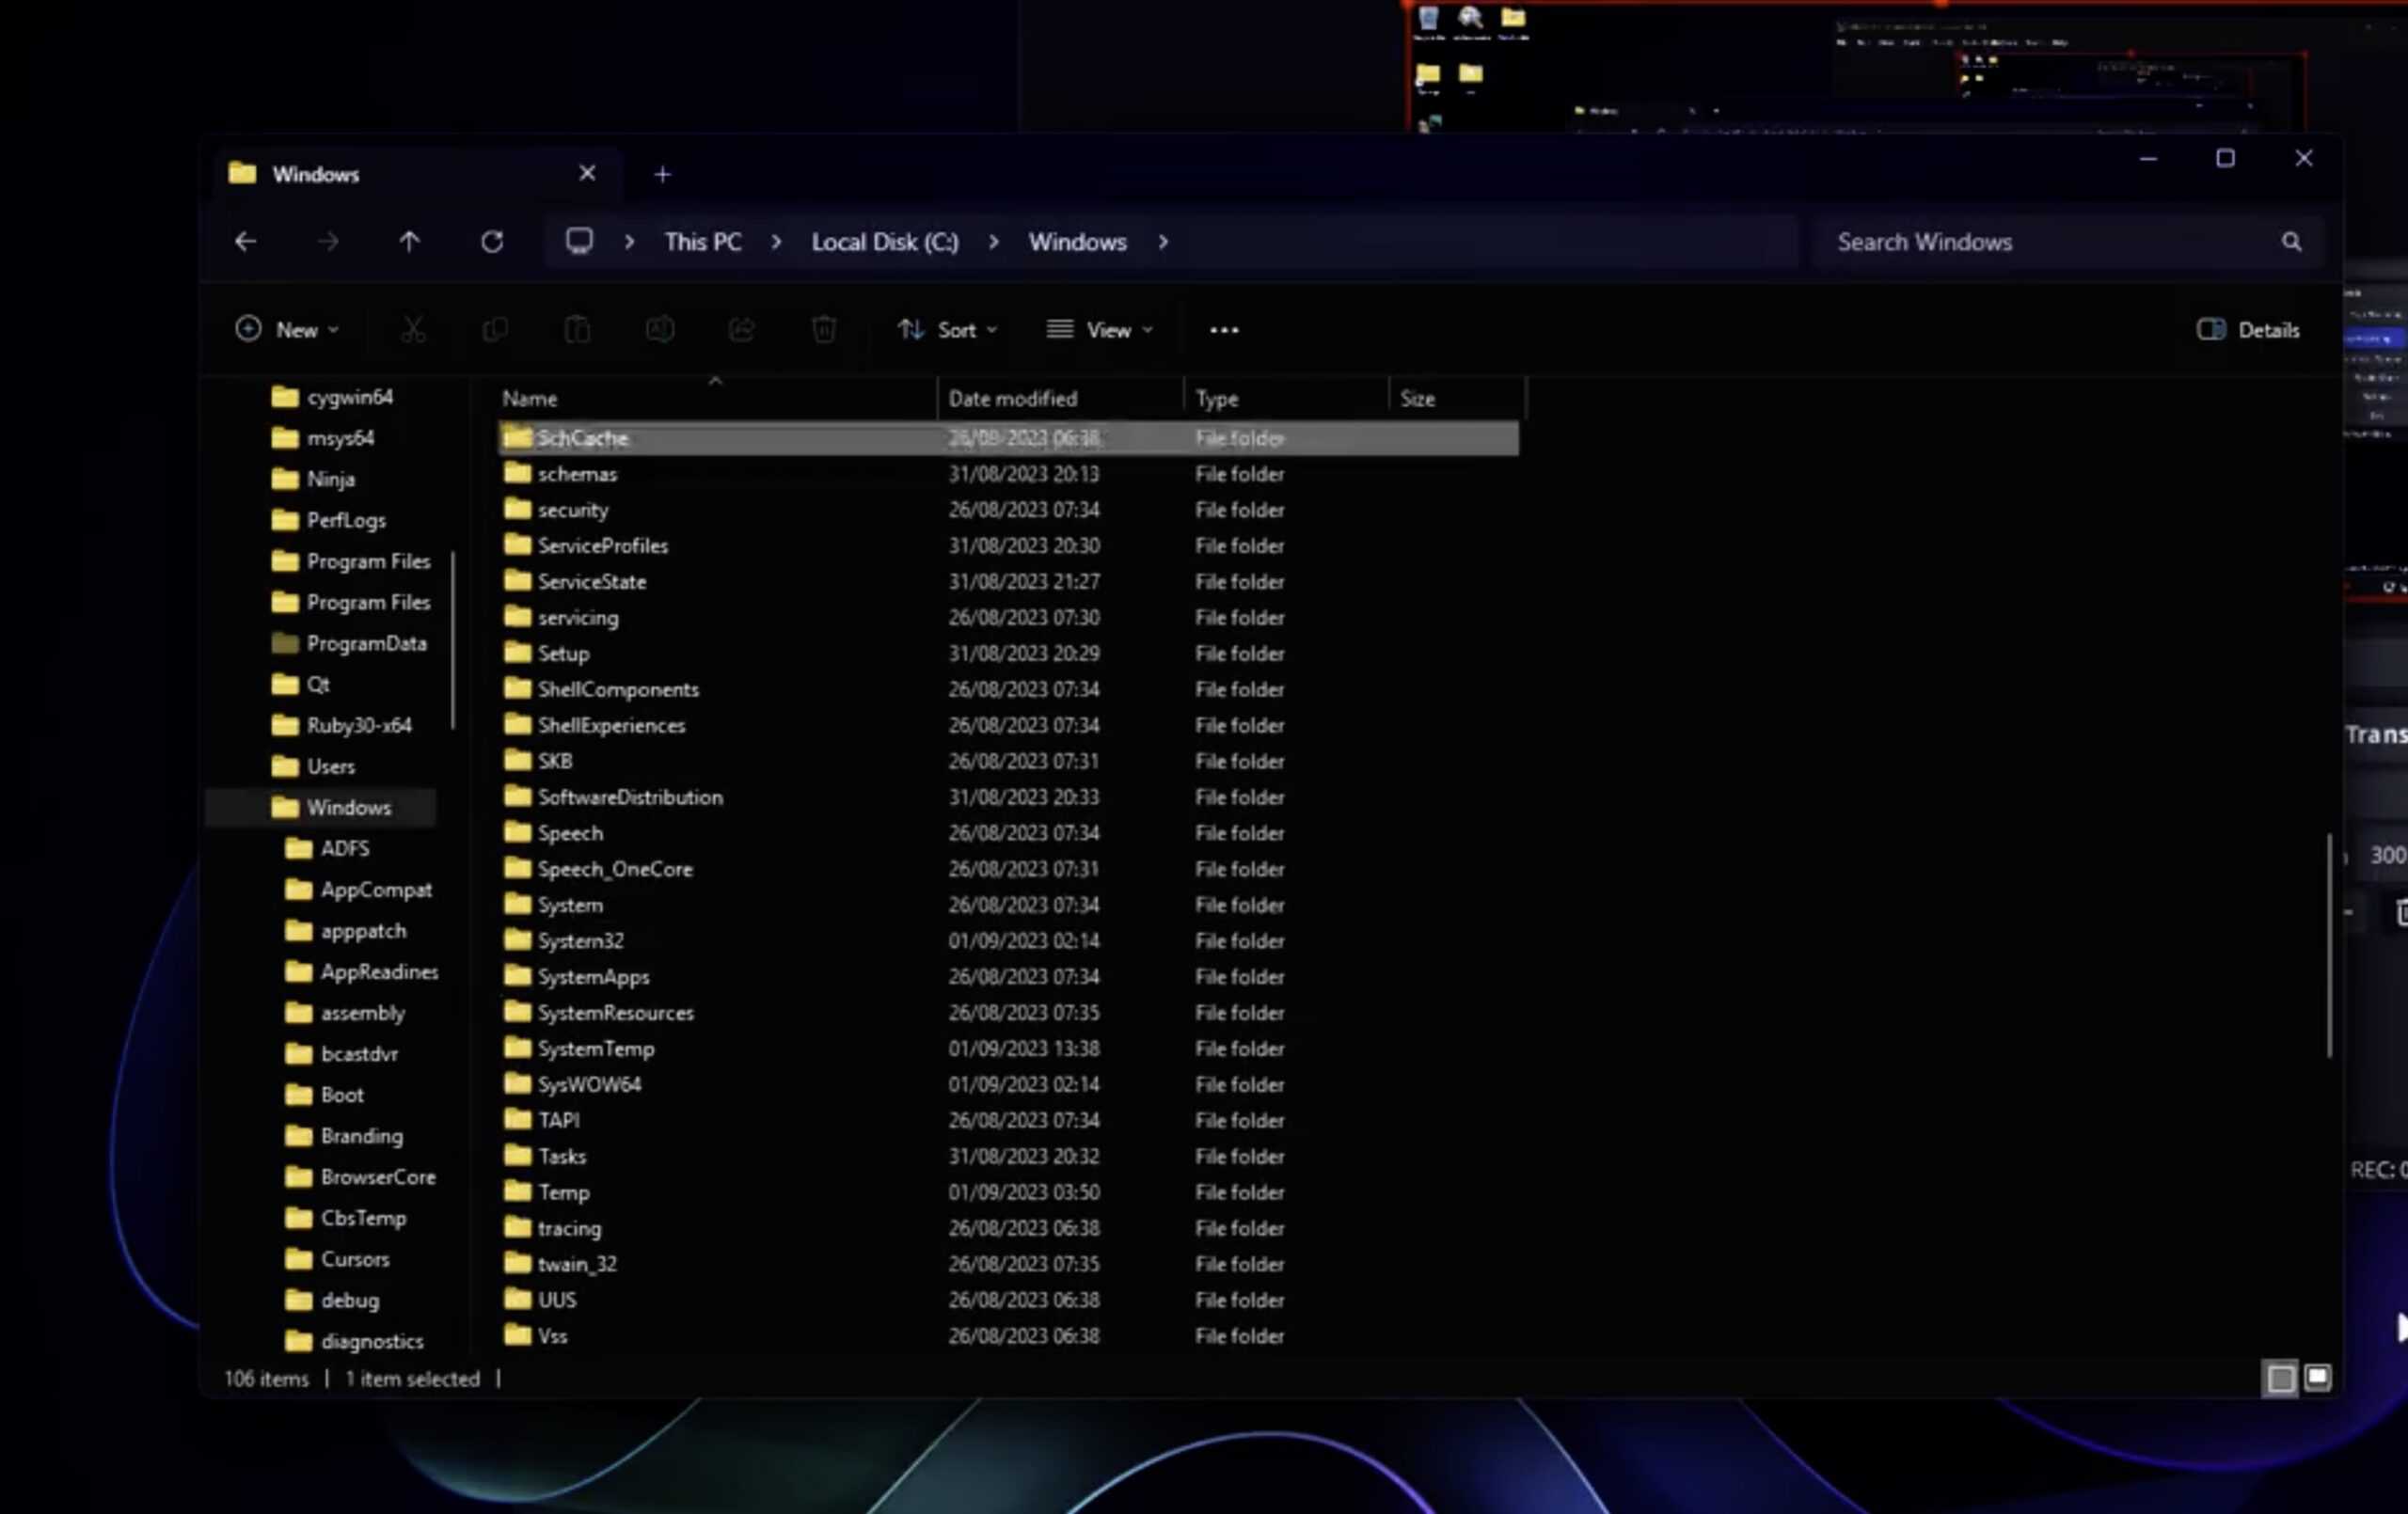Image resolution: width=2408 pixels, height=1514 pixels.
Task: Open the New dropdown
Action: tap(287, 330)
